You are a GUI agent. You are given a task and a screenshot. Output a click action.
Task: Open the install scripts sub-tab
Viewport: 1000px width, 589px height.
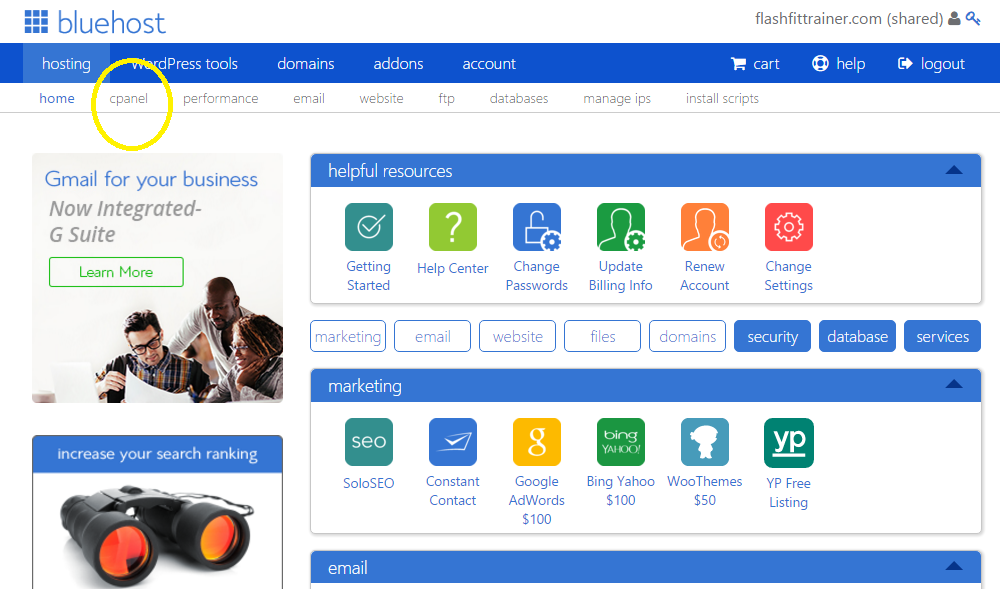pos(722,99)
